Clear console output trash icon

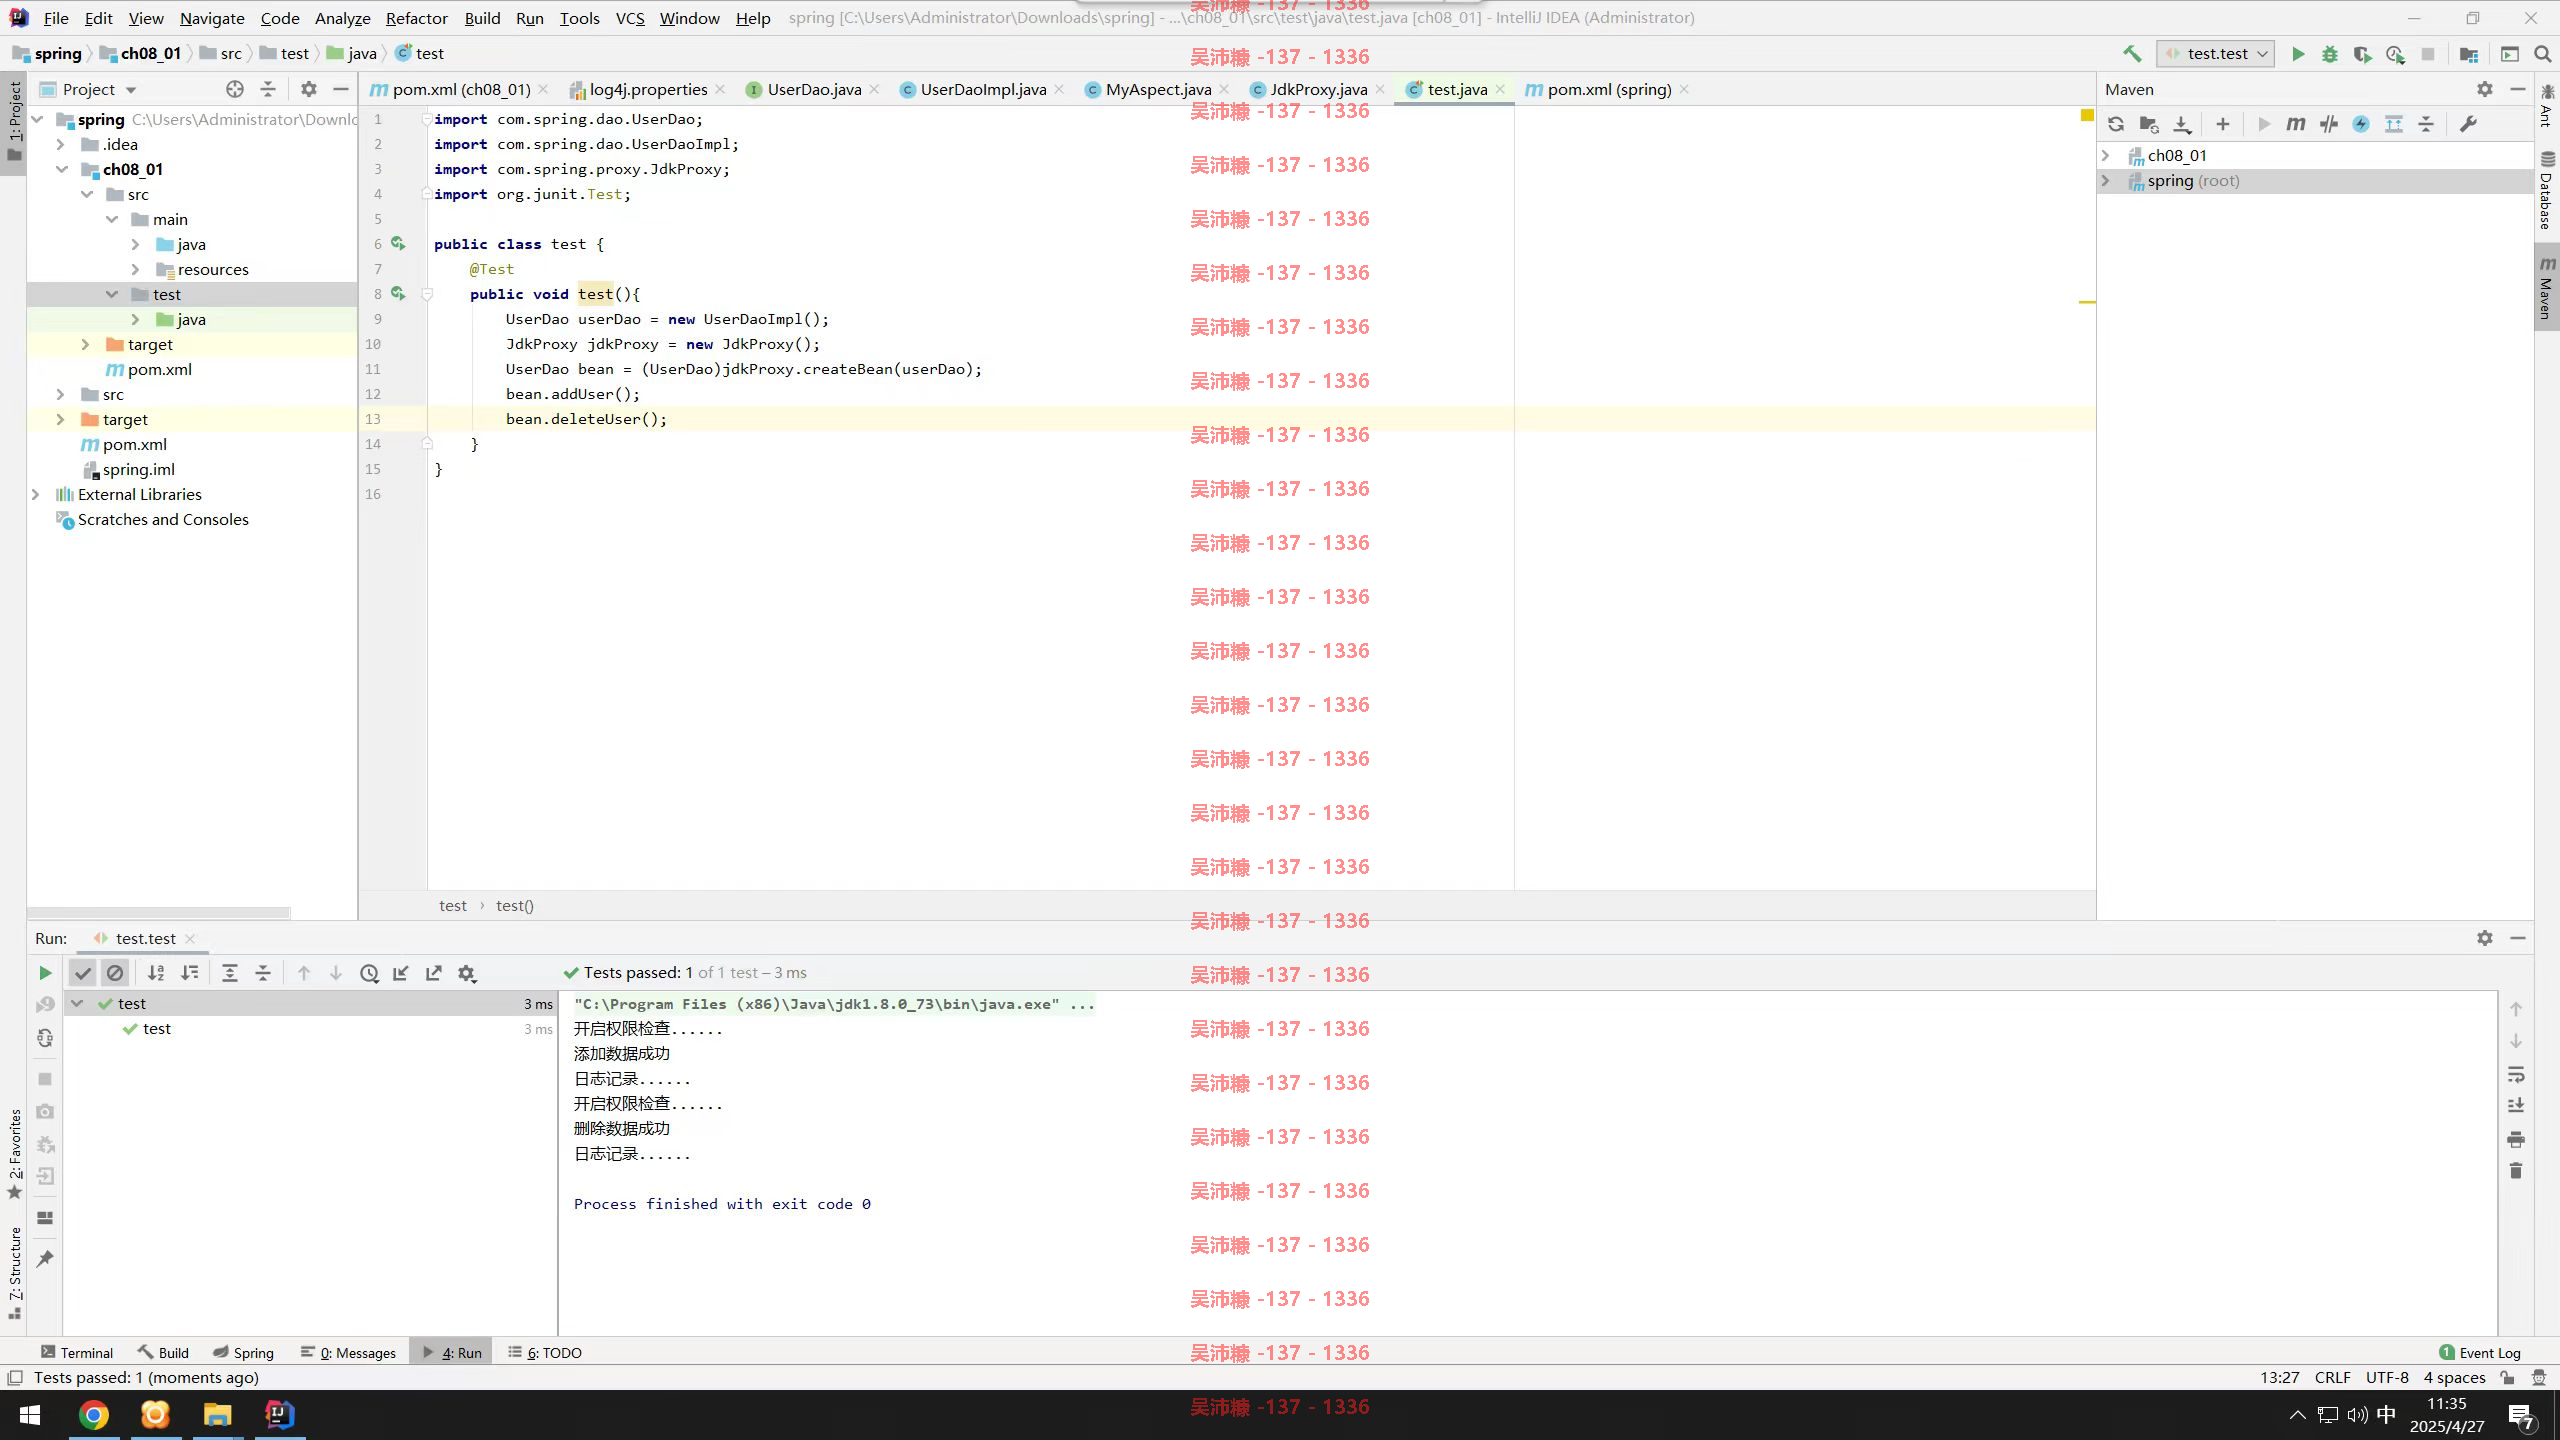pyautogui.click(x=2516, y=1171)
